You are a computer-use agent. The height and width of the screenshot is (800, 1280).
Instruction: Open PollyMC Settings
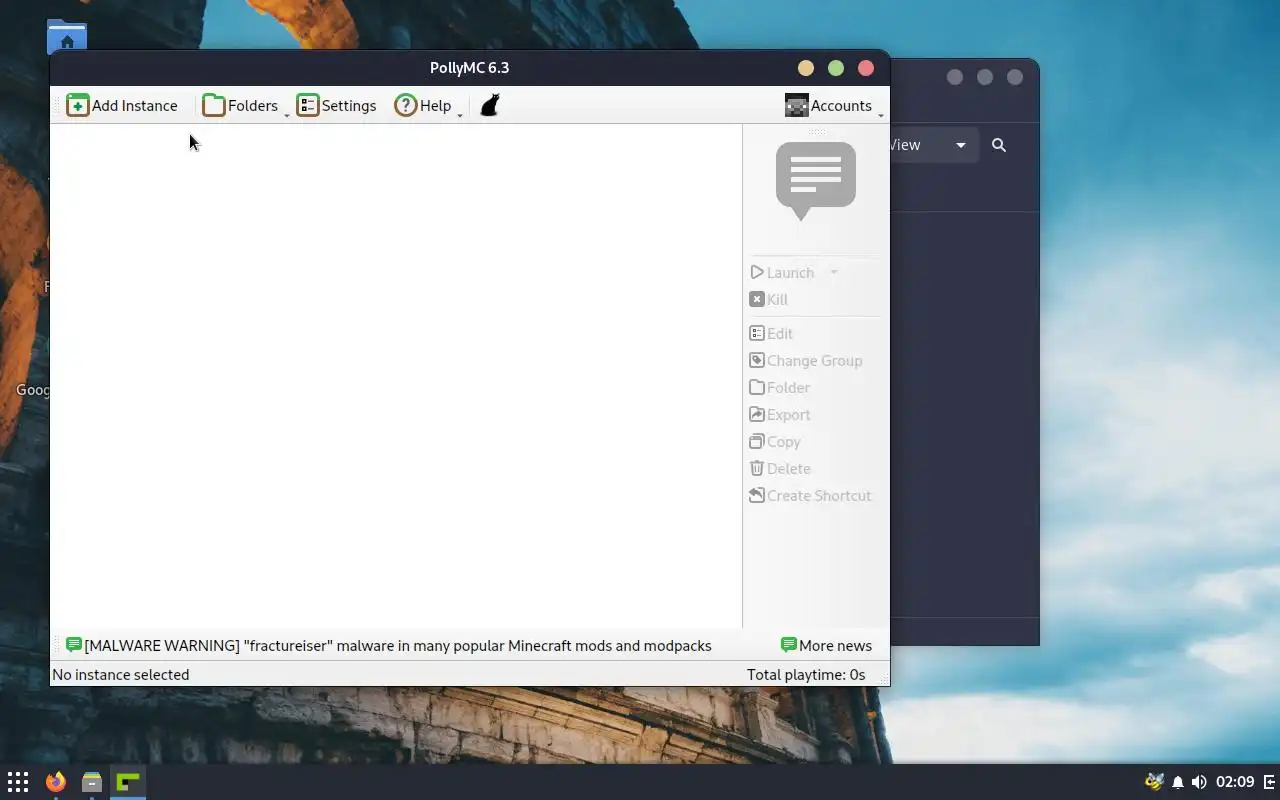point(336,105)
